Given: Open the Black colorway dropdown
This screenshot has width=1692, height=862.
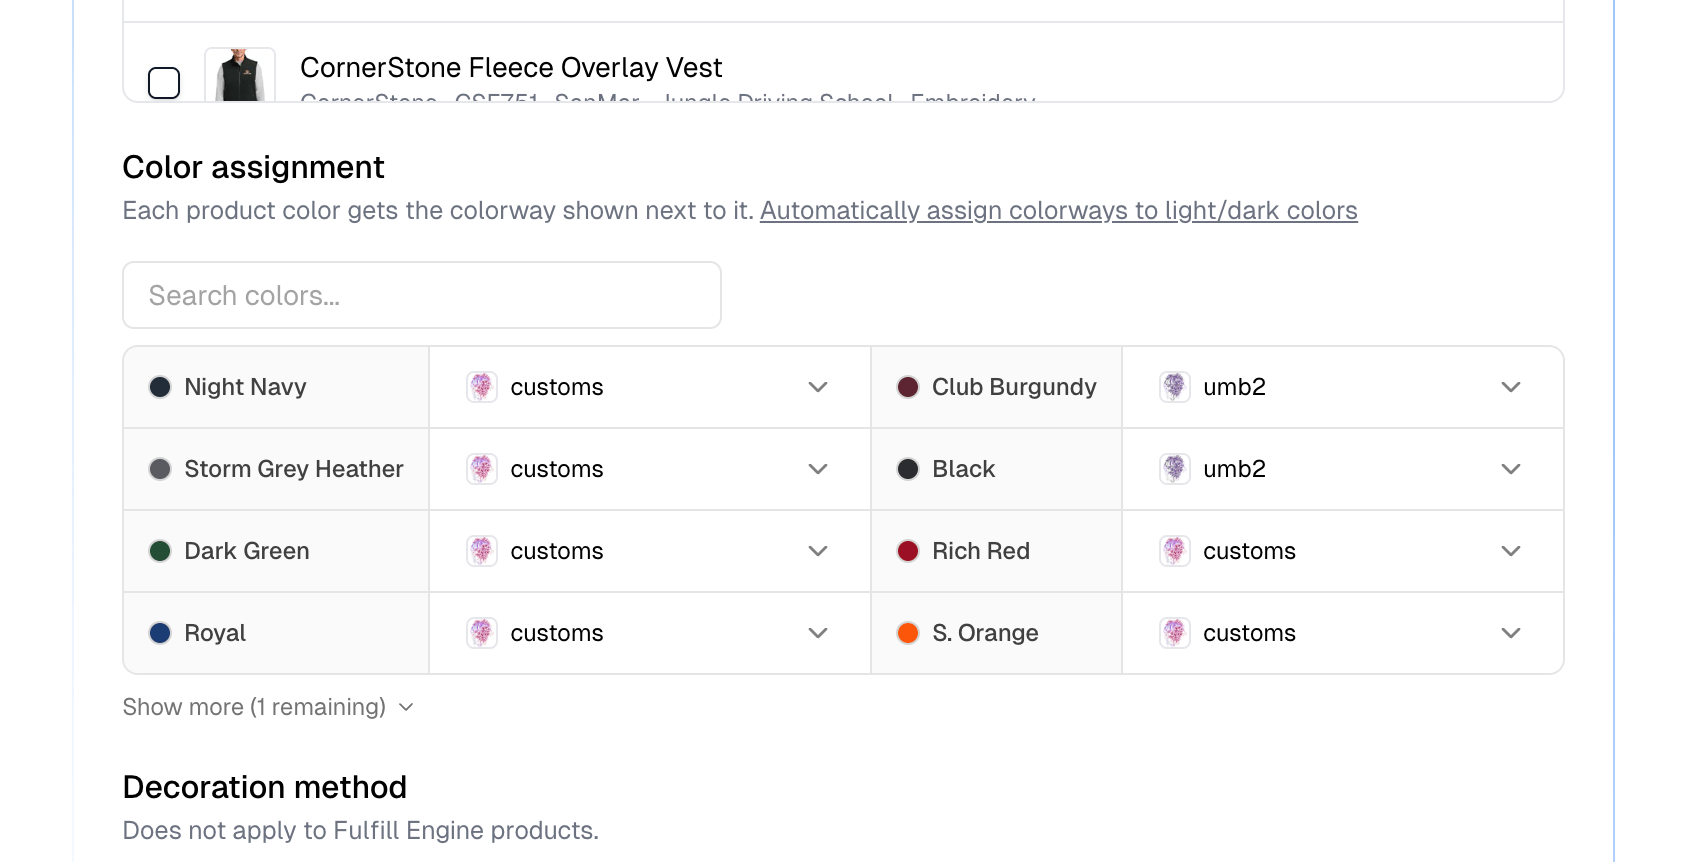Looking at the screenshot, I should [1343, 469].
